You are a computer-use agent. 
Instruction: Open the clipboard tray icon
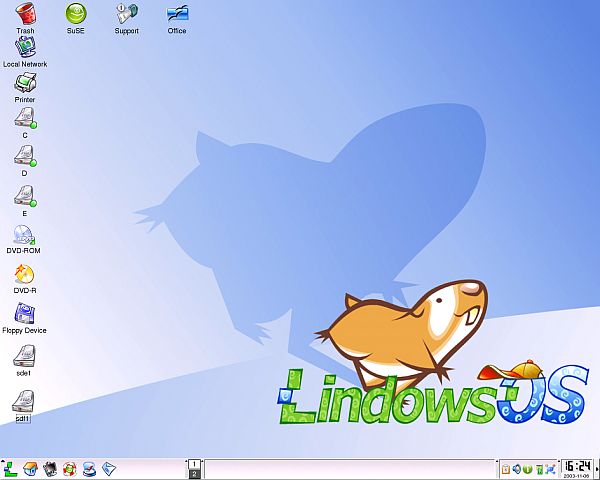click(x=505, y=469)
